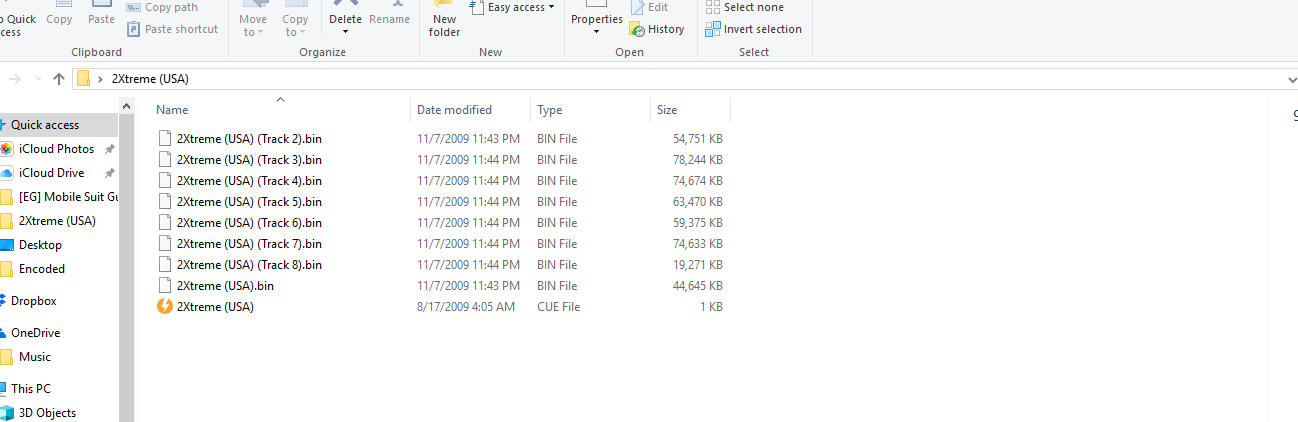Viewport: 1298px width, 422px height.
Task: Click the 2Xtreme (USA) address bar path
Action: (x=150, y=79)
